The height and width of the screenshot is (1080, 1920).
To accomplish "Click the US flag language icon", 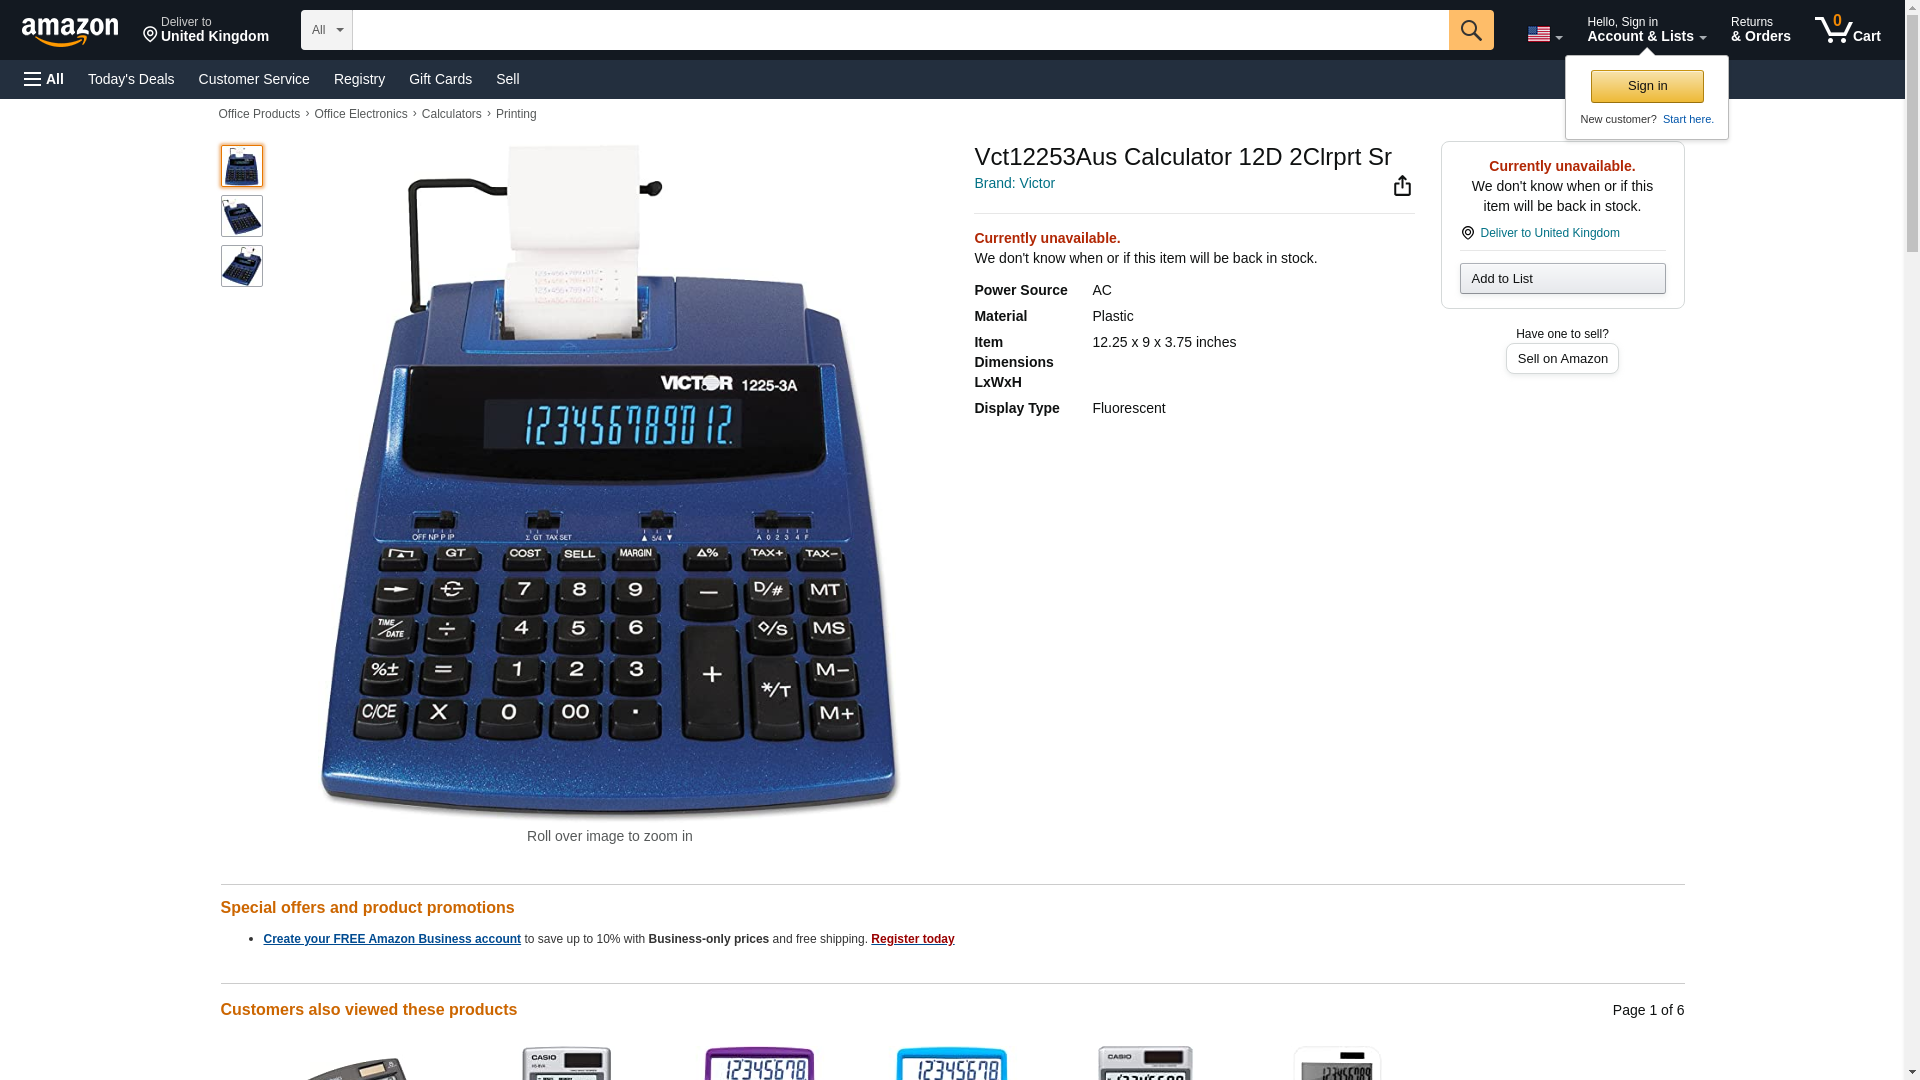I will 1544,34.
